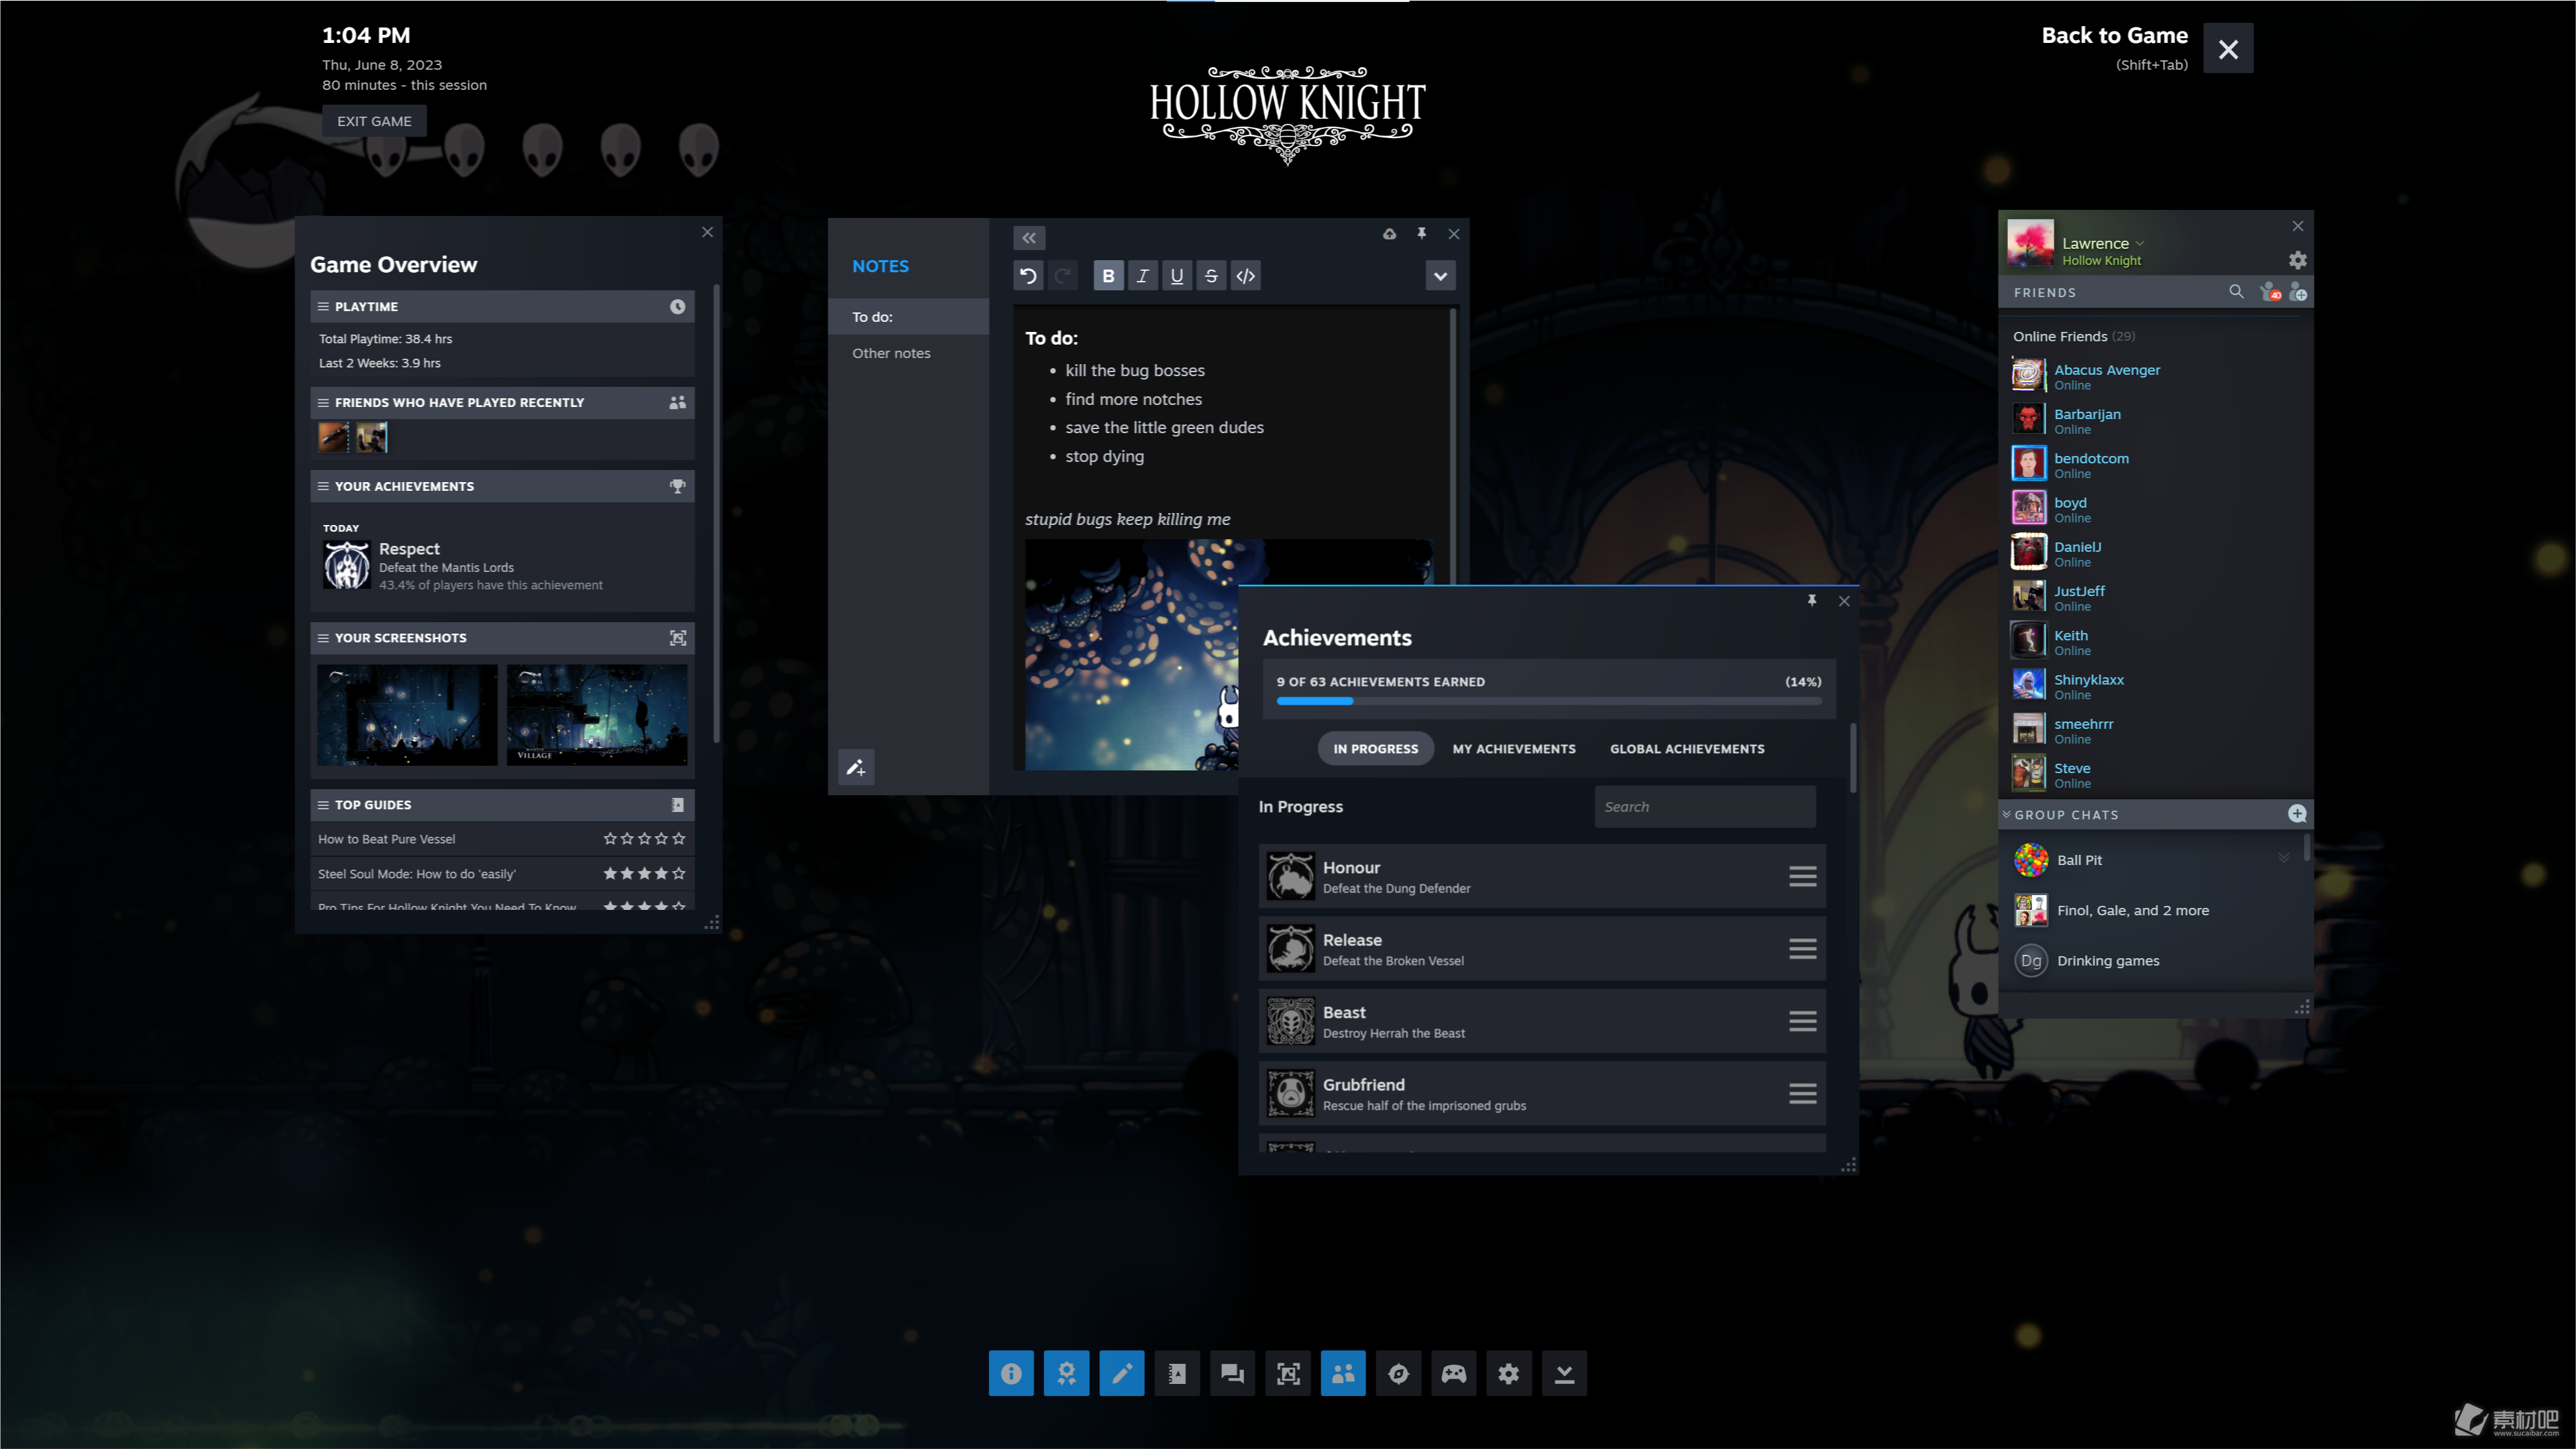The width and height of the screenshot is (2576, 1449).
Task: Search achievements using the search input field
Action: pos(1702,805)
